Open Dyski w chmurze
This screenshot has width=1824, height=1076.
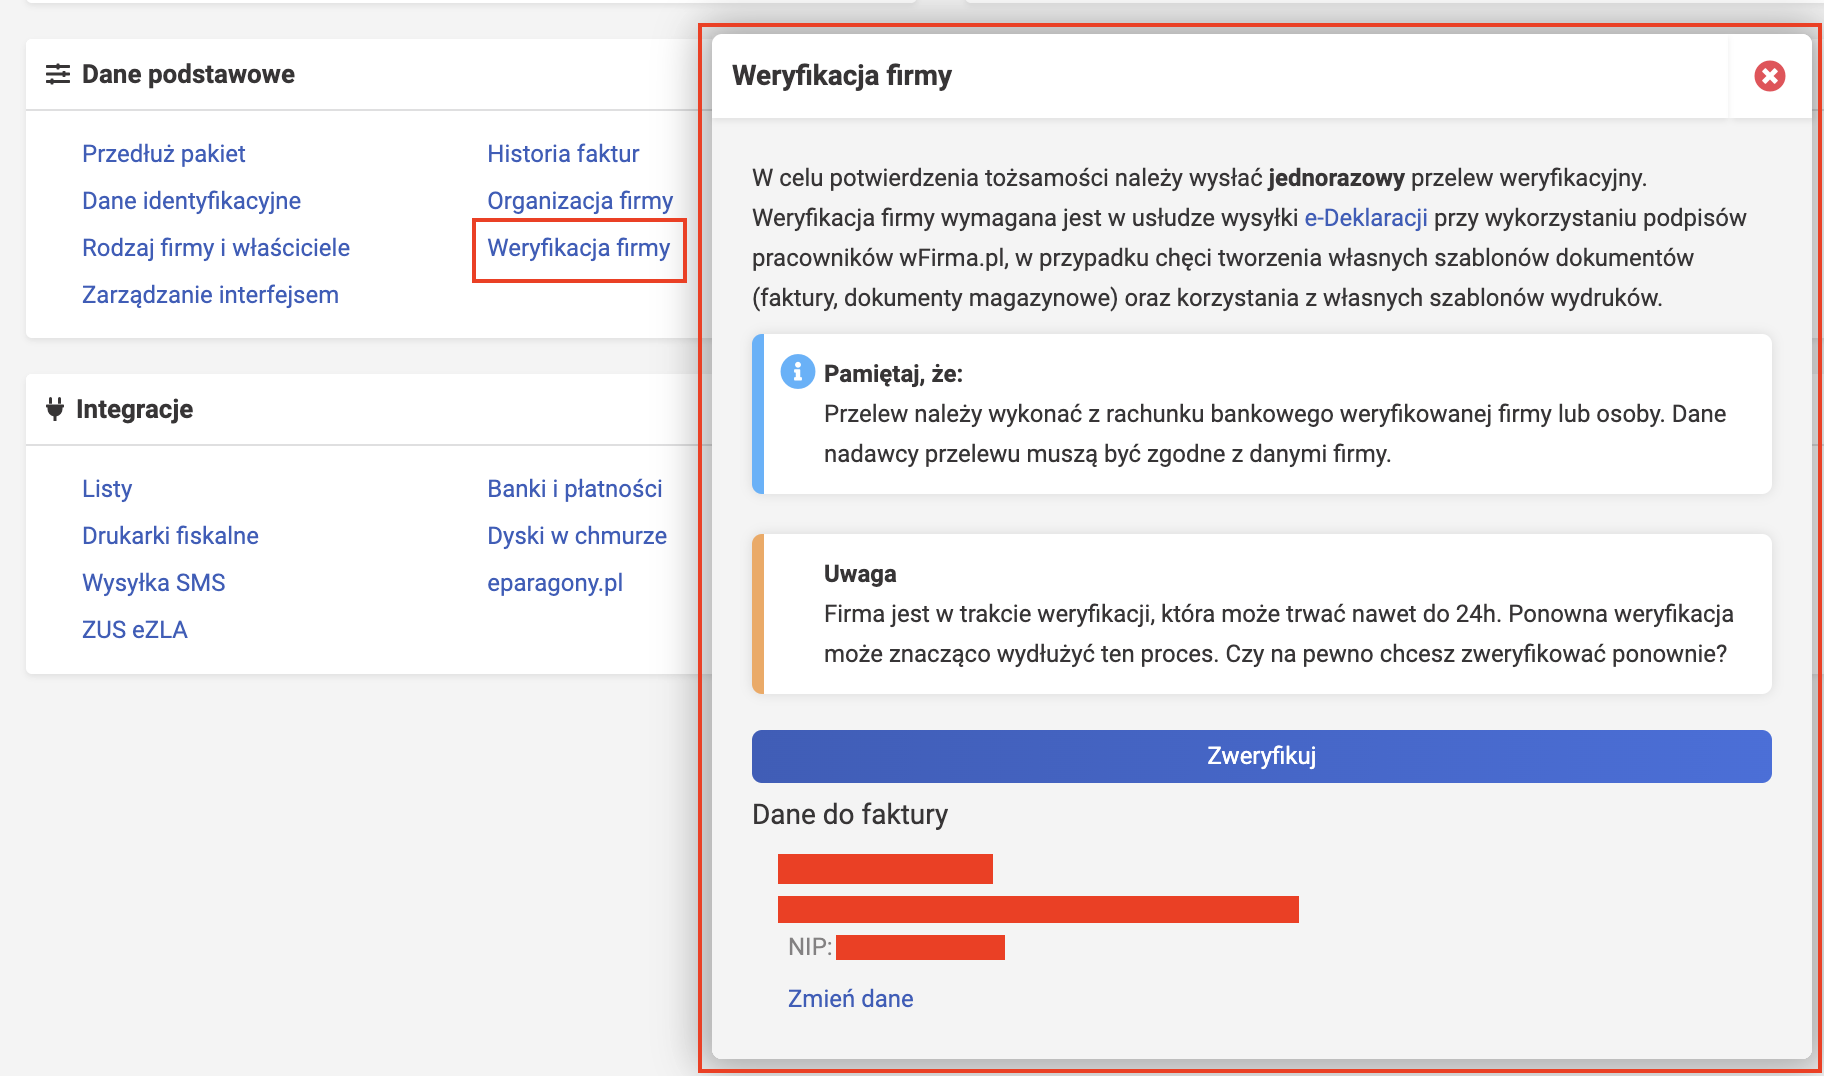point(576,536)
